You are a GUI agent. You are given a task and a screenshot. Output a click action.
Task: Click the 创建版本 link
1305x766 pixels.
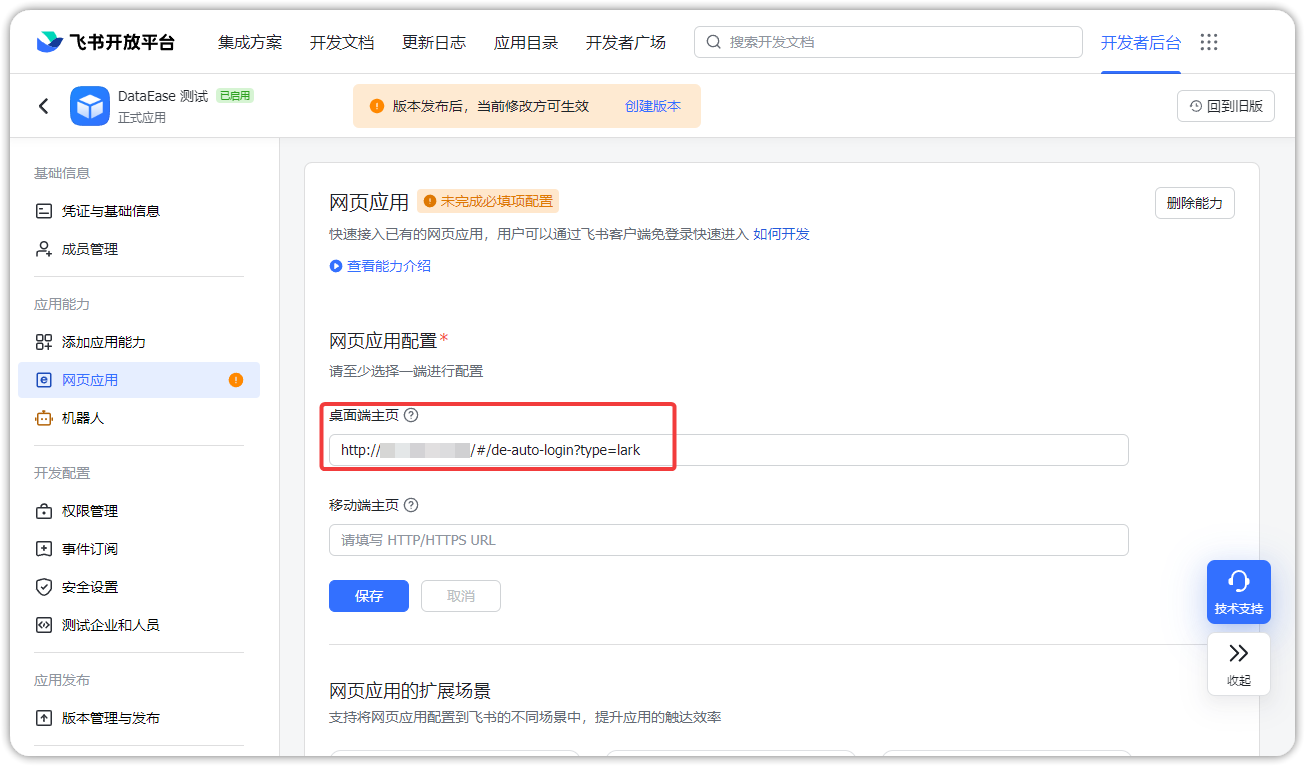tap(653, 106)
